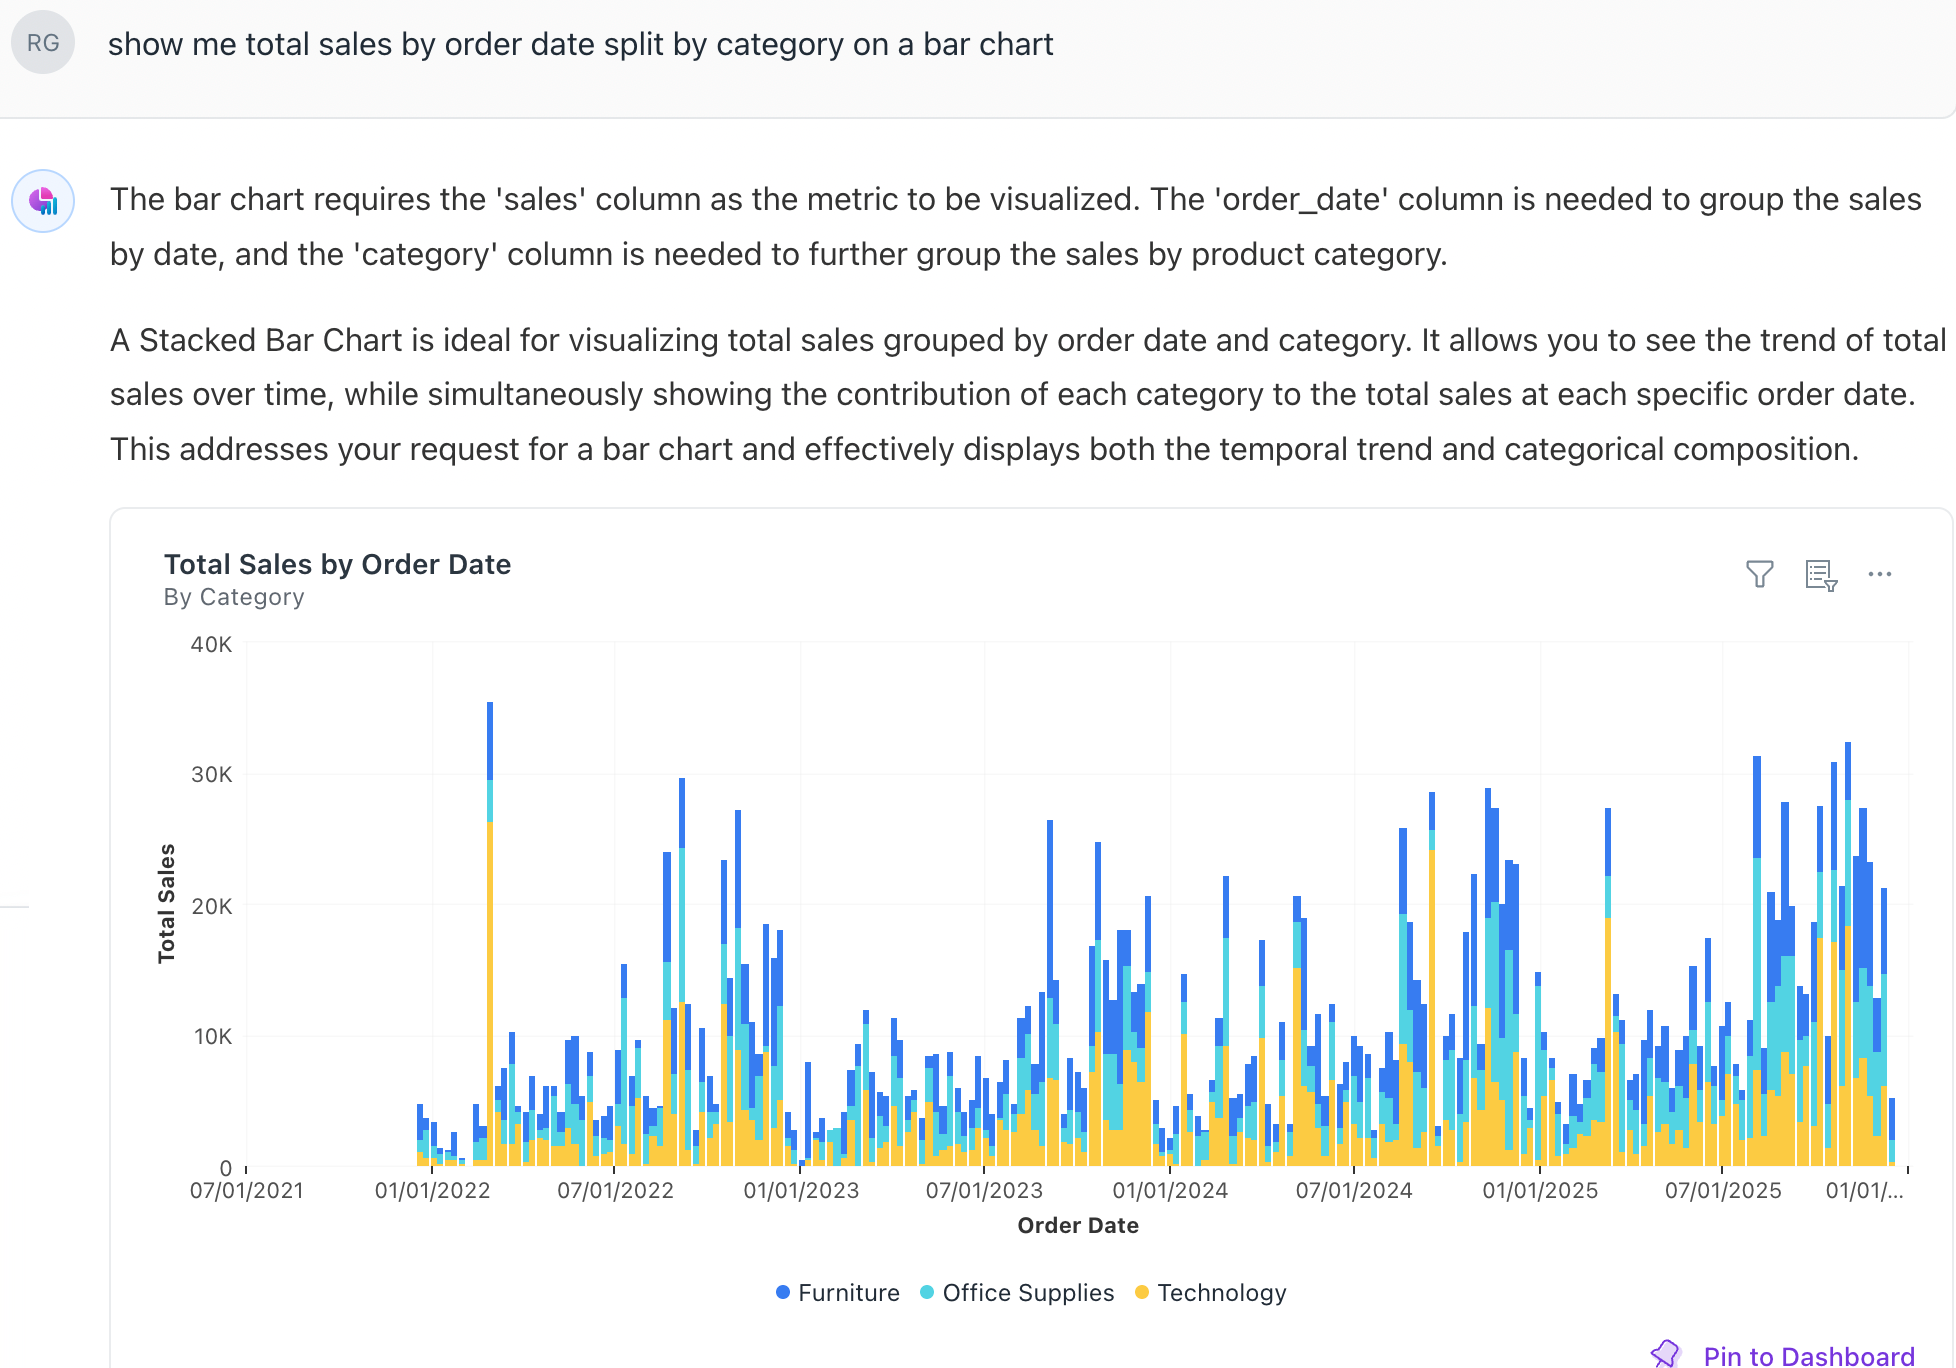The image size is (1956, 1368).
Task: Click the teal Office Supplies legend dot
Action: tap(927, 1292)
